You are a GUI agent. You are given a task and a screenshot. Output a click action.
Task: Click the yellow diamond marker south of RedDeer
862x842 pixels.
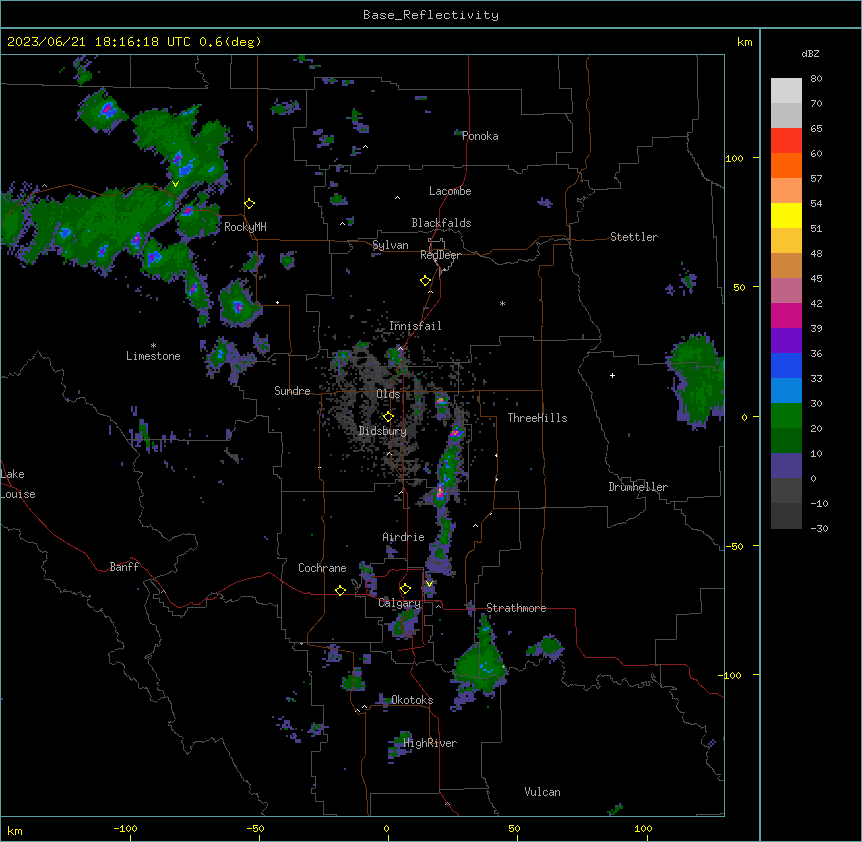[x=426, y=281]
